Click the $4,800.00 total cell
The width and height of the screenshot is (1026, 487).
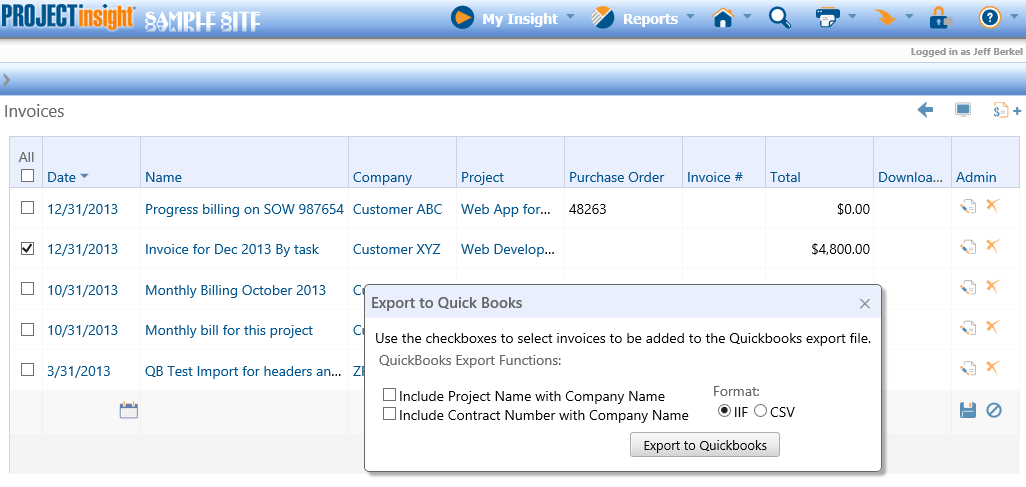point(840,249)
